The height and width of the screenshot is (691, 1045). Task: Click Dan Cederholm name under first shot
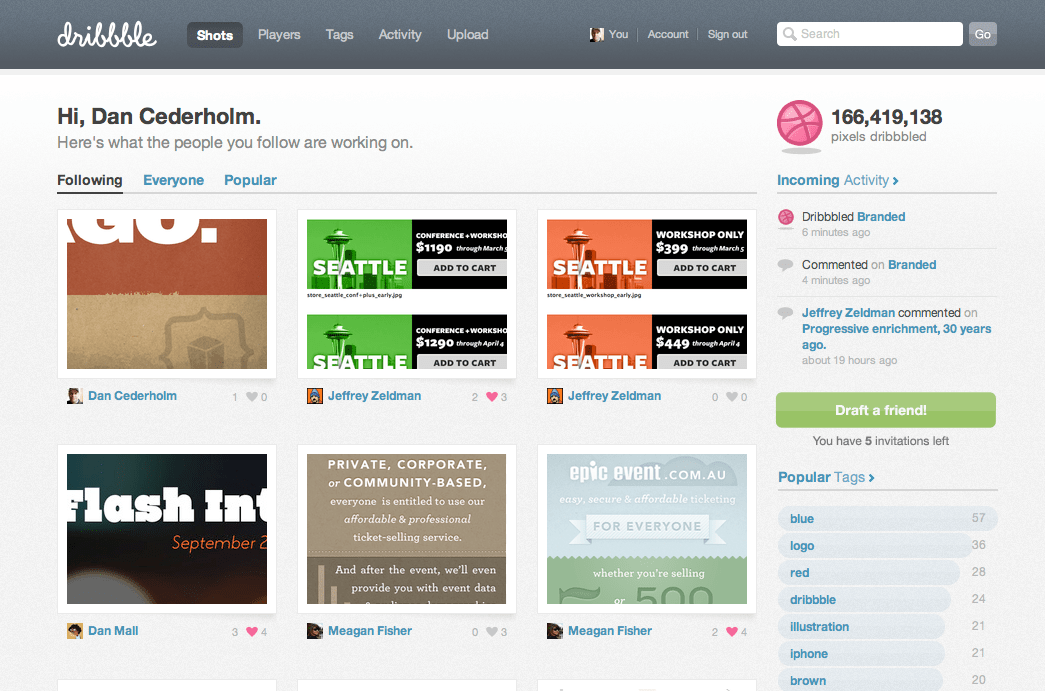133,396
